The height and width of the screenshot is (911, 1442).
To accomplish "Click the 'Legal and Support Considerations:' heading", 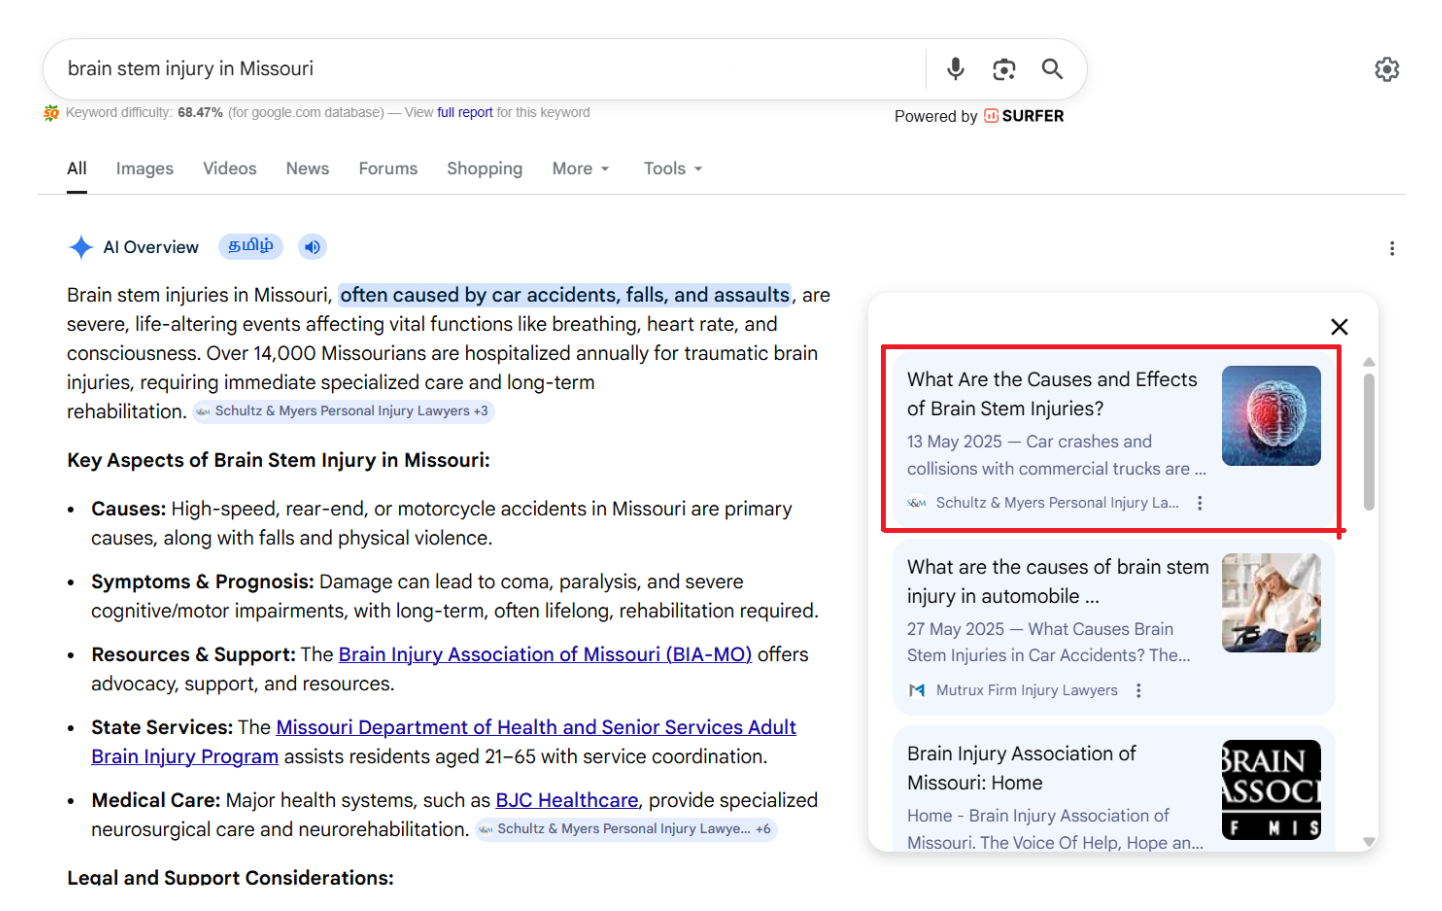I will pos(230,877).
